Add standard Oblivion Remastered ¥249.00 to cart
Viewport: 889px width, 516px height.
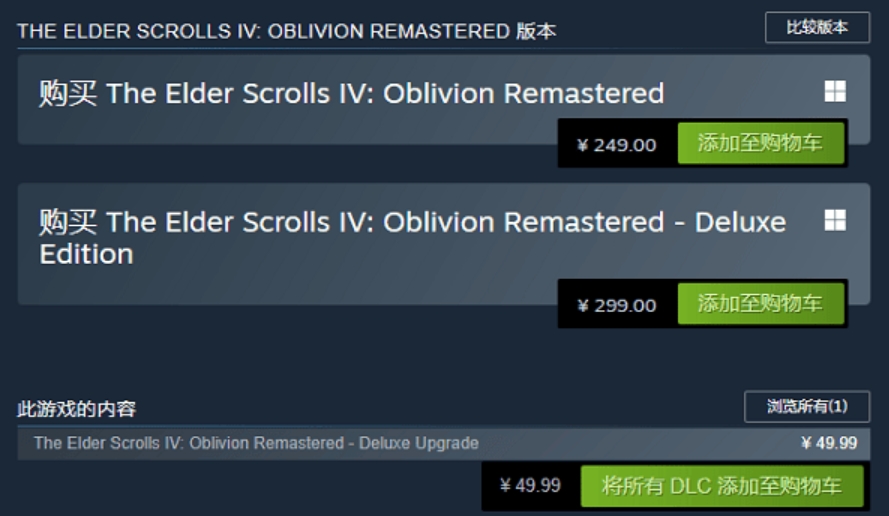(761, 143)
